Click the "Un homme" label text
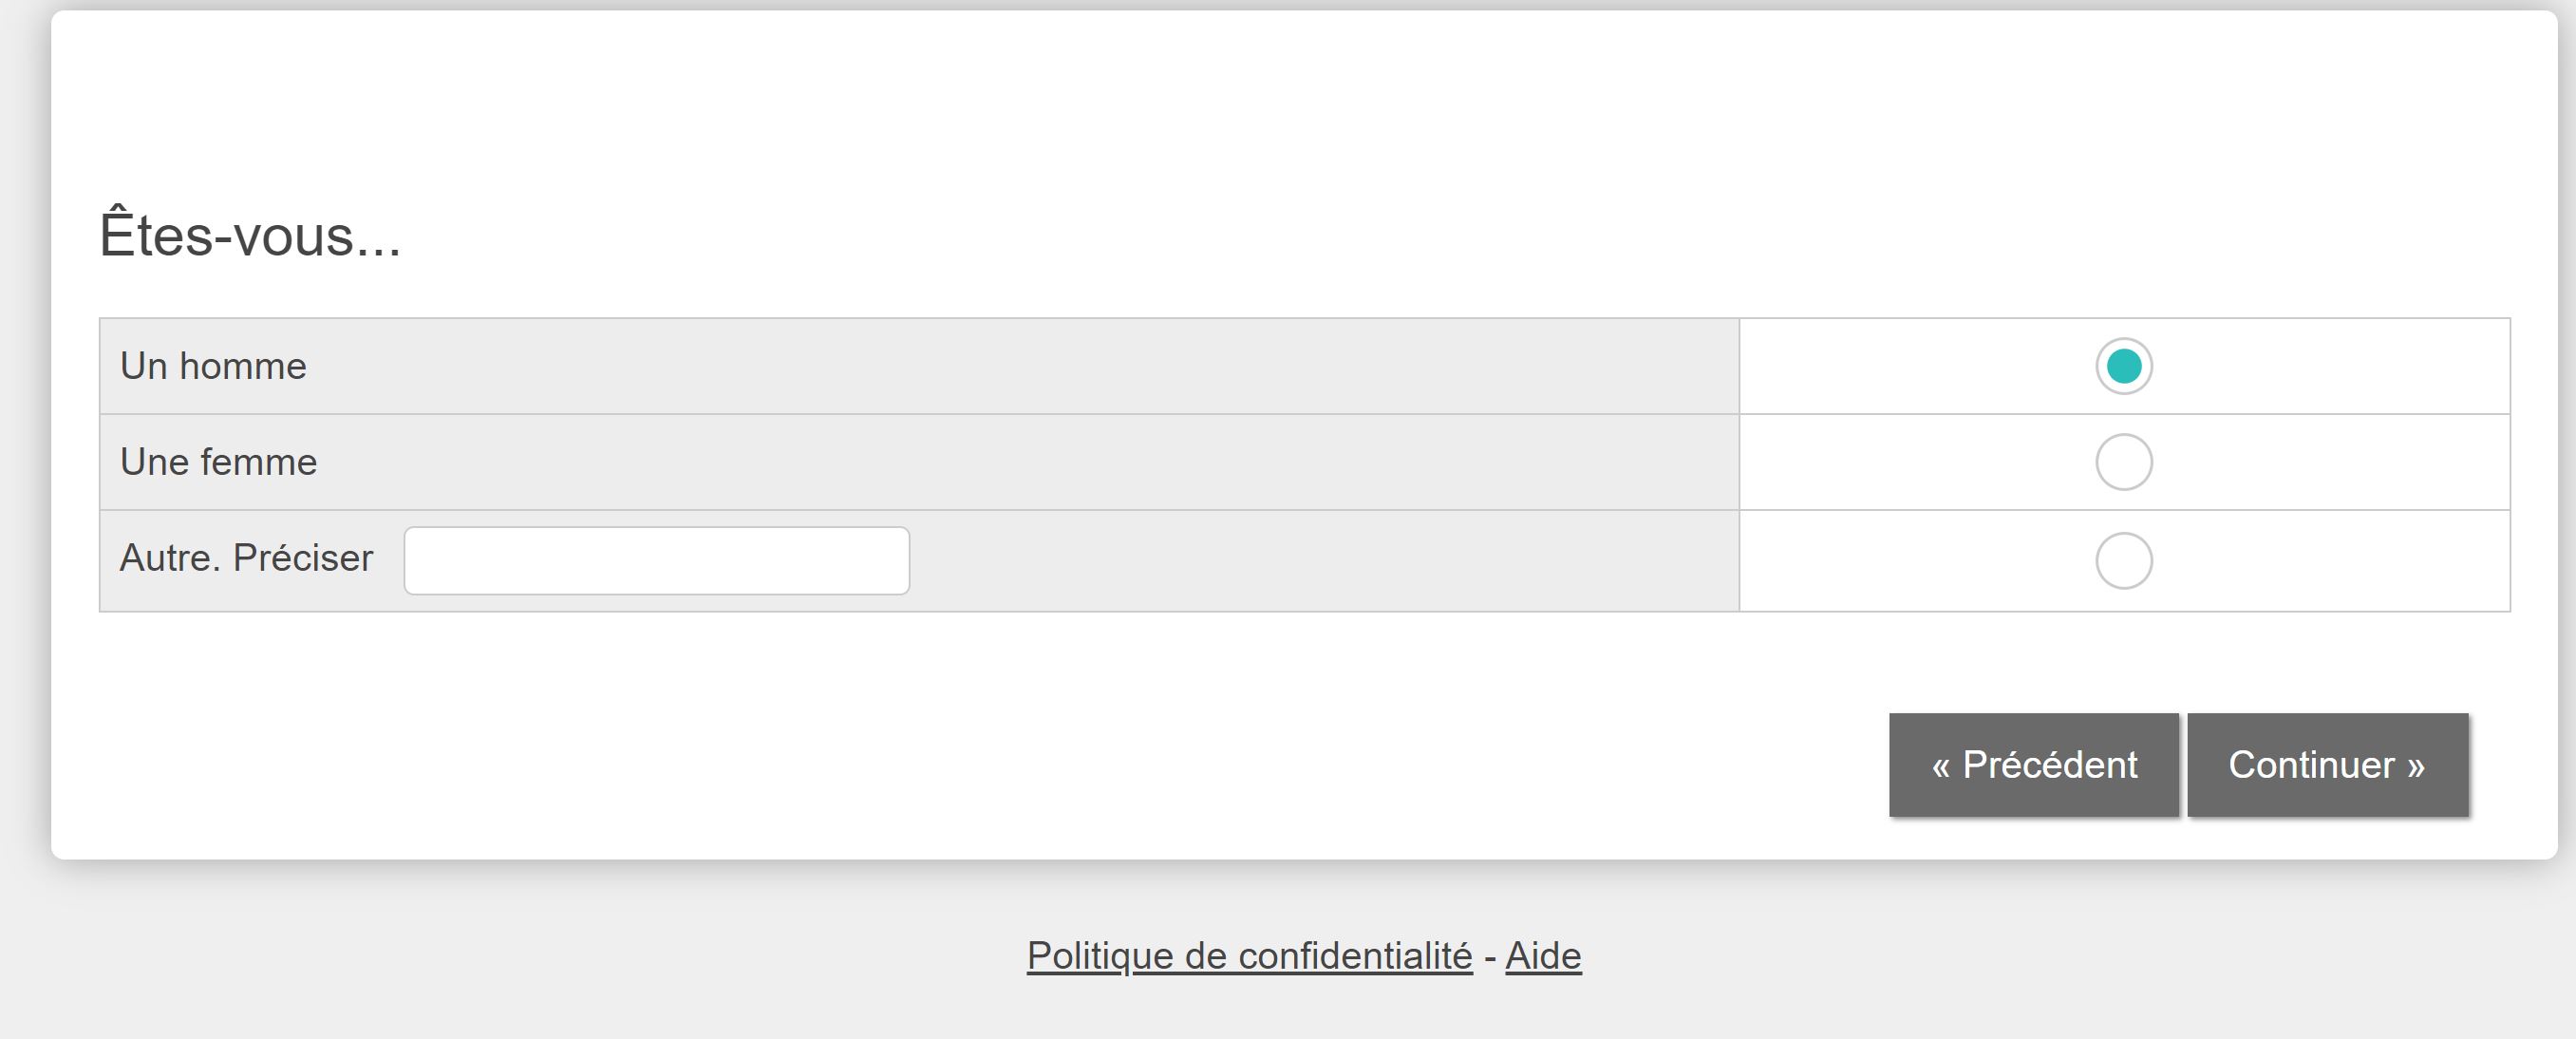This screenshot has width=2576, height=1039. (213, 366)
